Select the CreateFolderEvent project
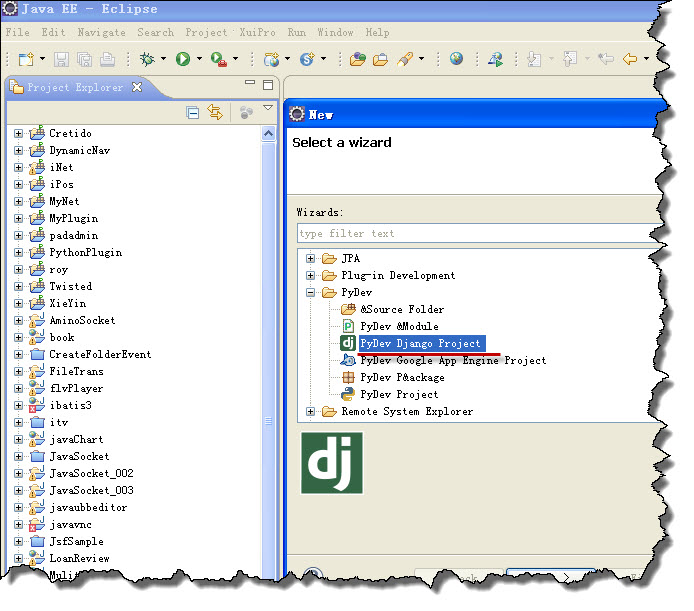This screenshot has width=694, height=611. [100, 355]
